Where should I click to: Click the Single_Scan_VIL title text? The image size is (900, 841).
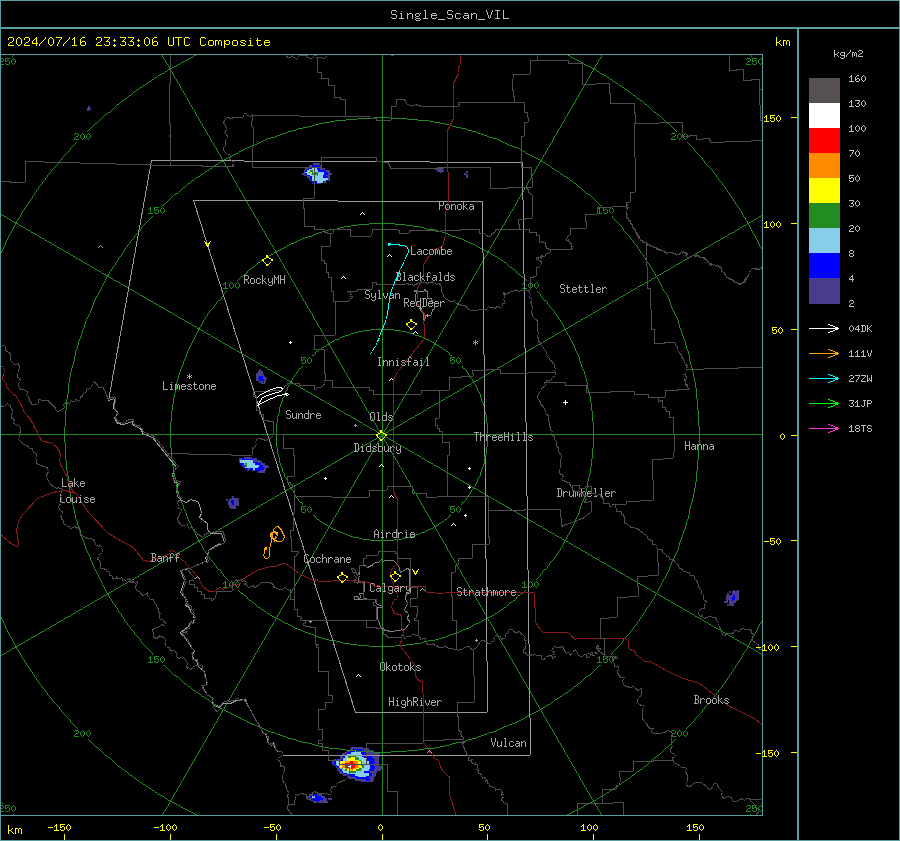tap(449, 15)
